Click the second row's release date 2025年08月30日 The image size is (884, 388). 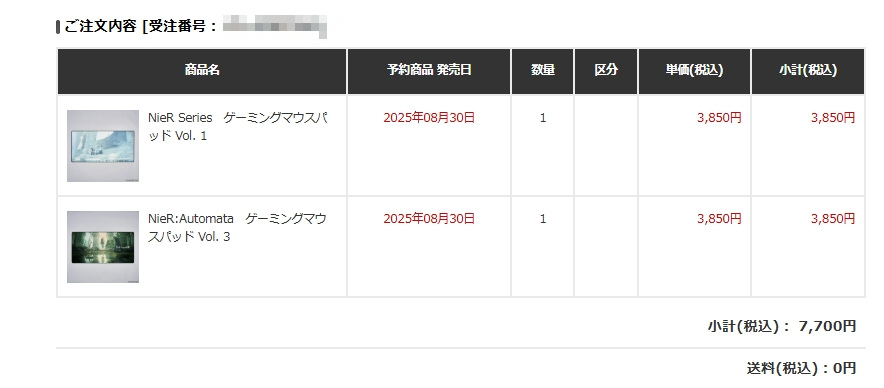(x=429, y=219)
